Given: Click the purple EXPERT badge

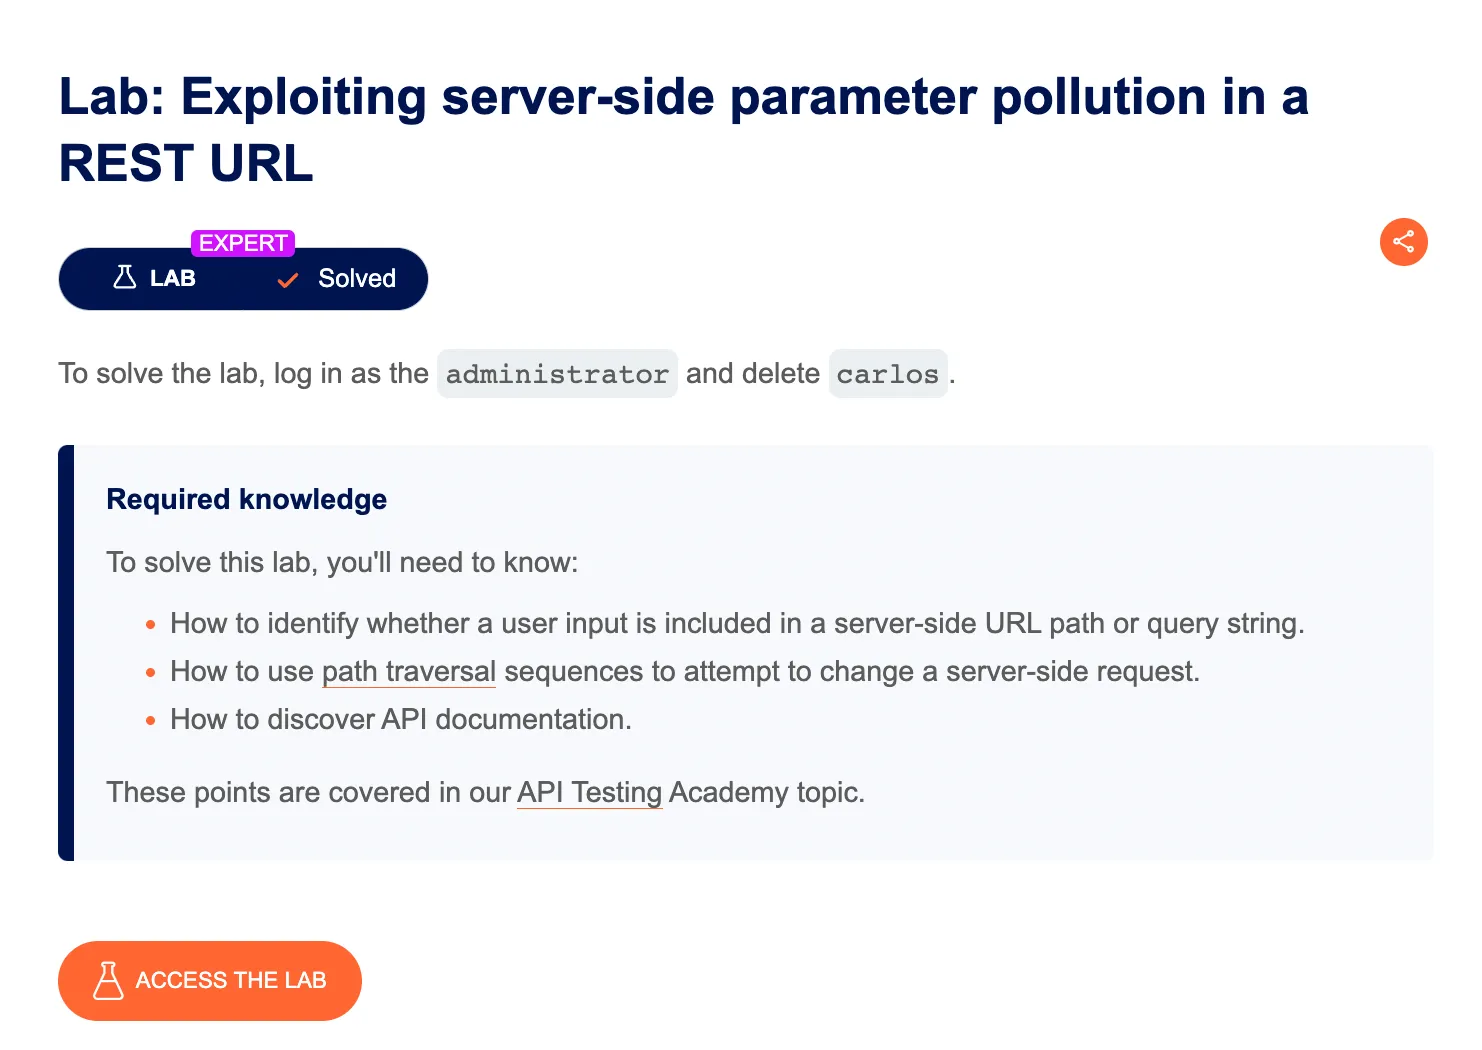Looking at the screenshot, I should click(243, 243).
